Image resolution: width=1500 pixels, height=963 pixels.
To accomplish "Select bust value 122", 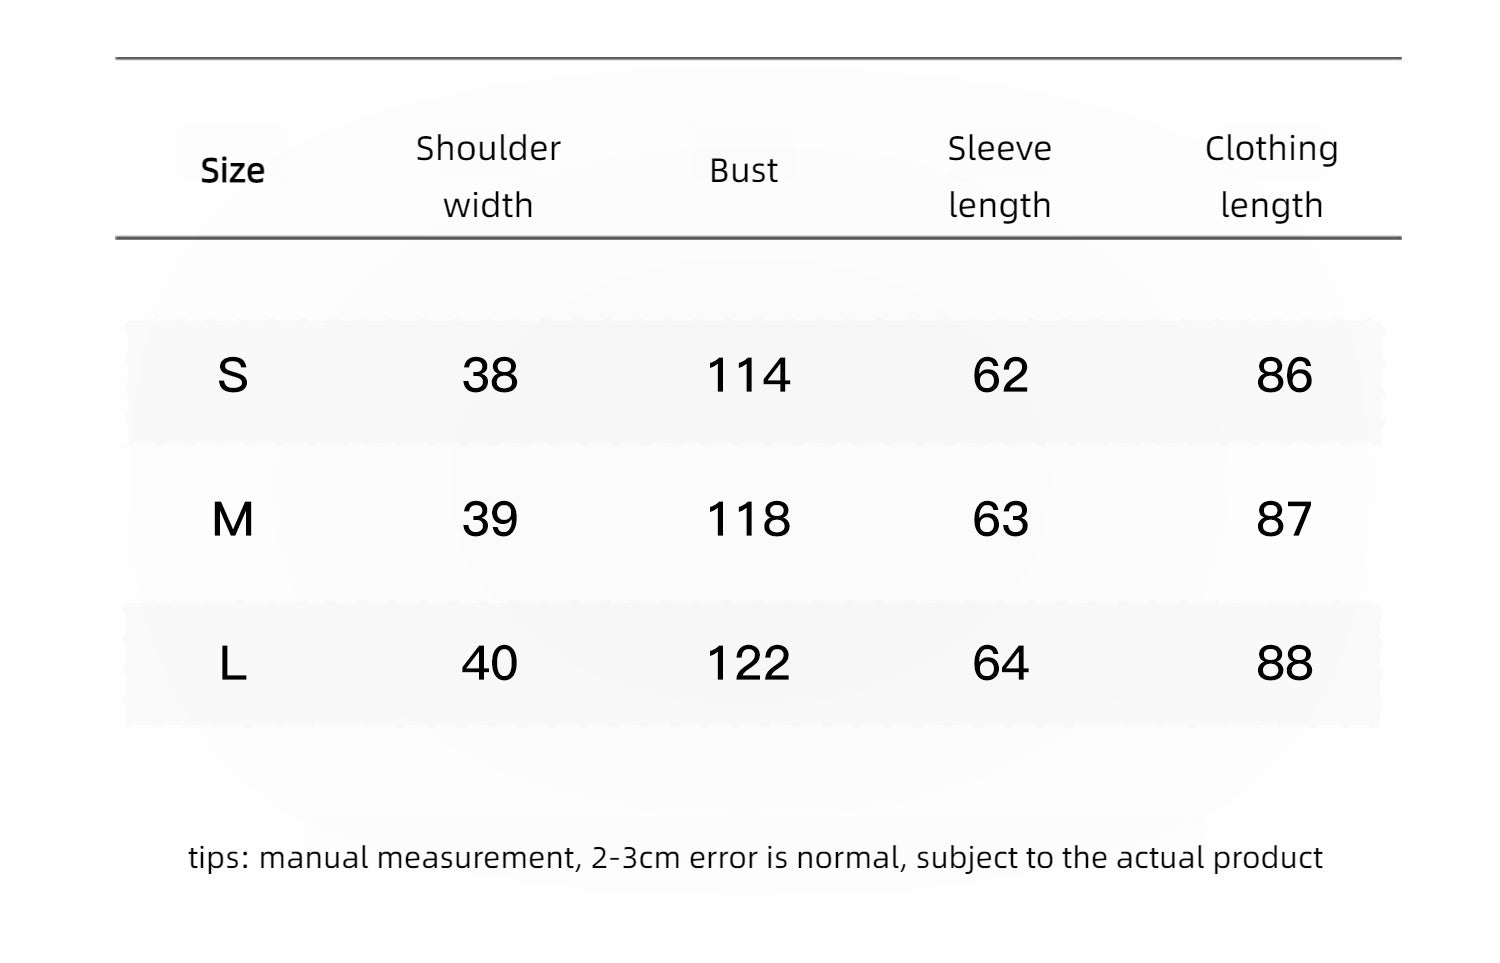I will coord(748,664).
